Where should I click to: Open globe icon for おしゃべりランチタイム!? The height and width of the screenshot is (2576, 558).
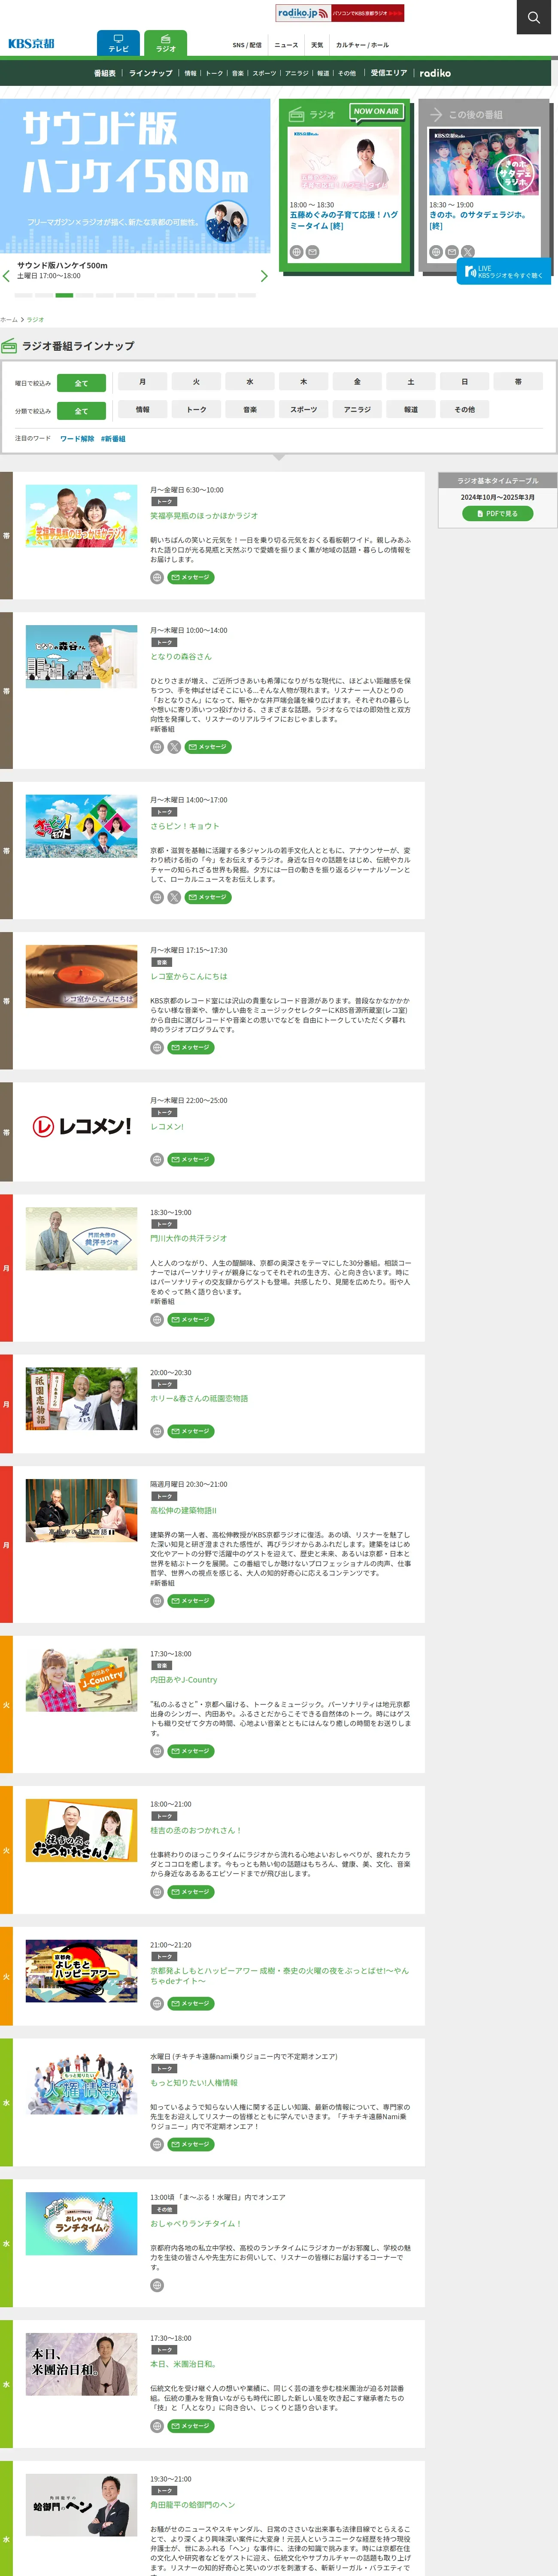[x=157, y=2285]
